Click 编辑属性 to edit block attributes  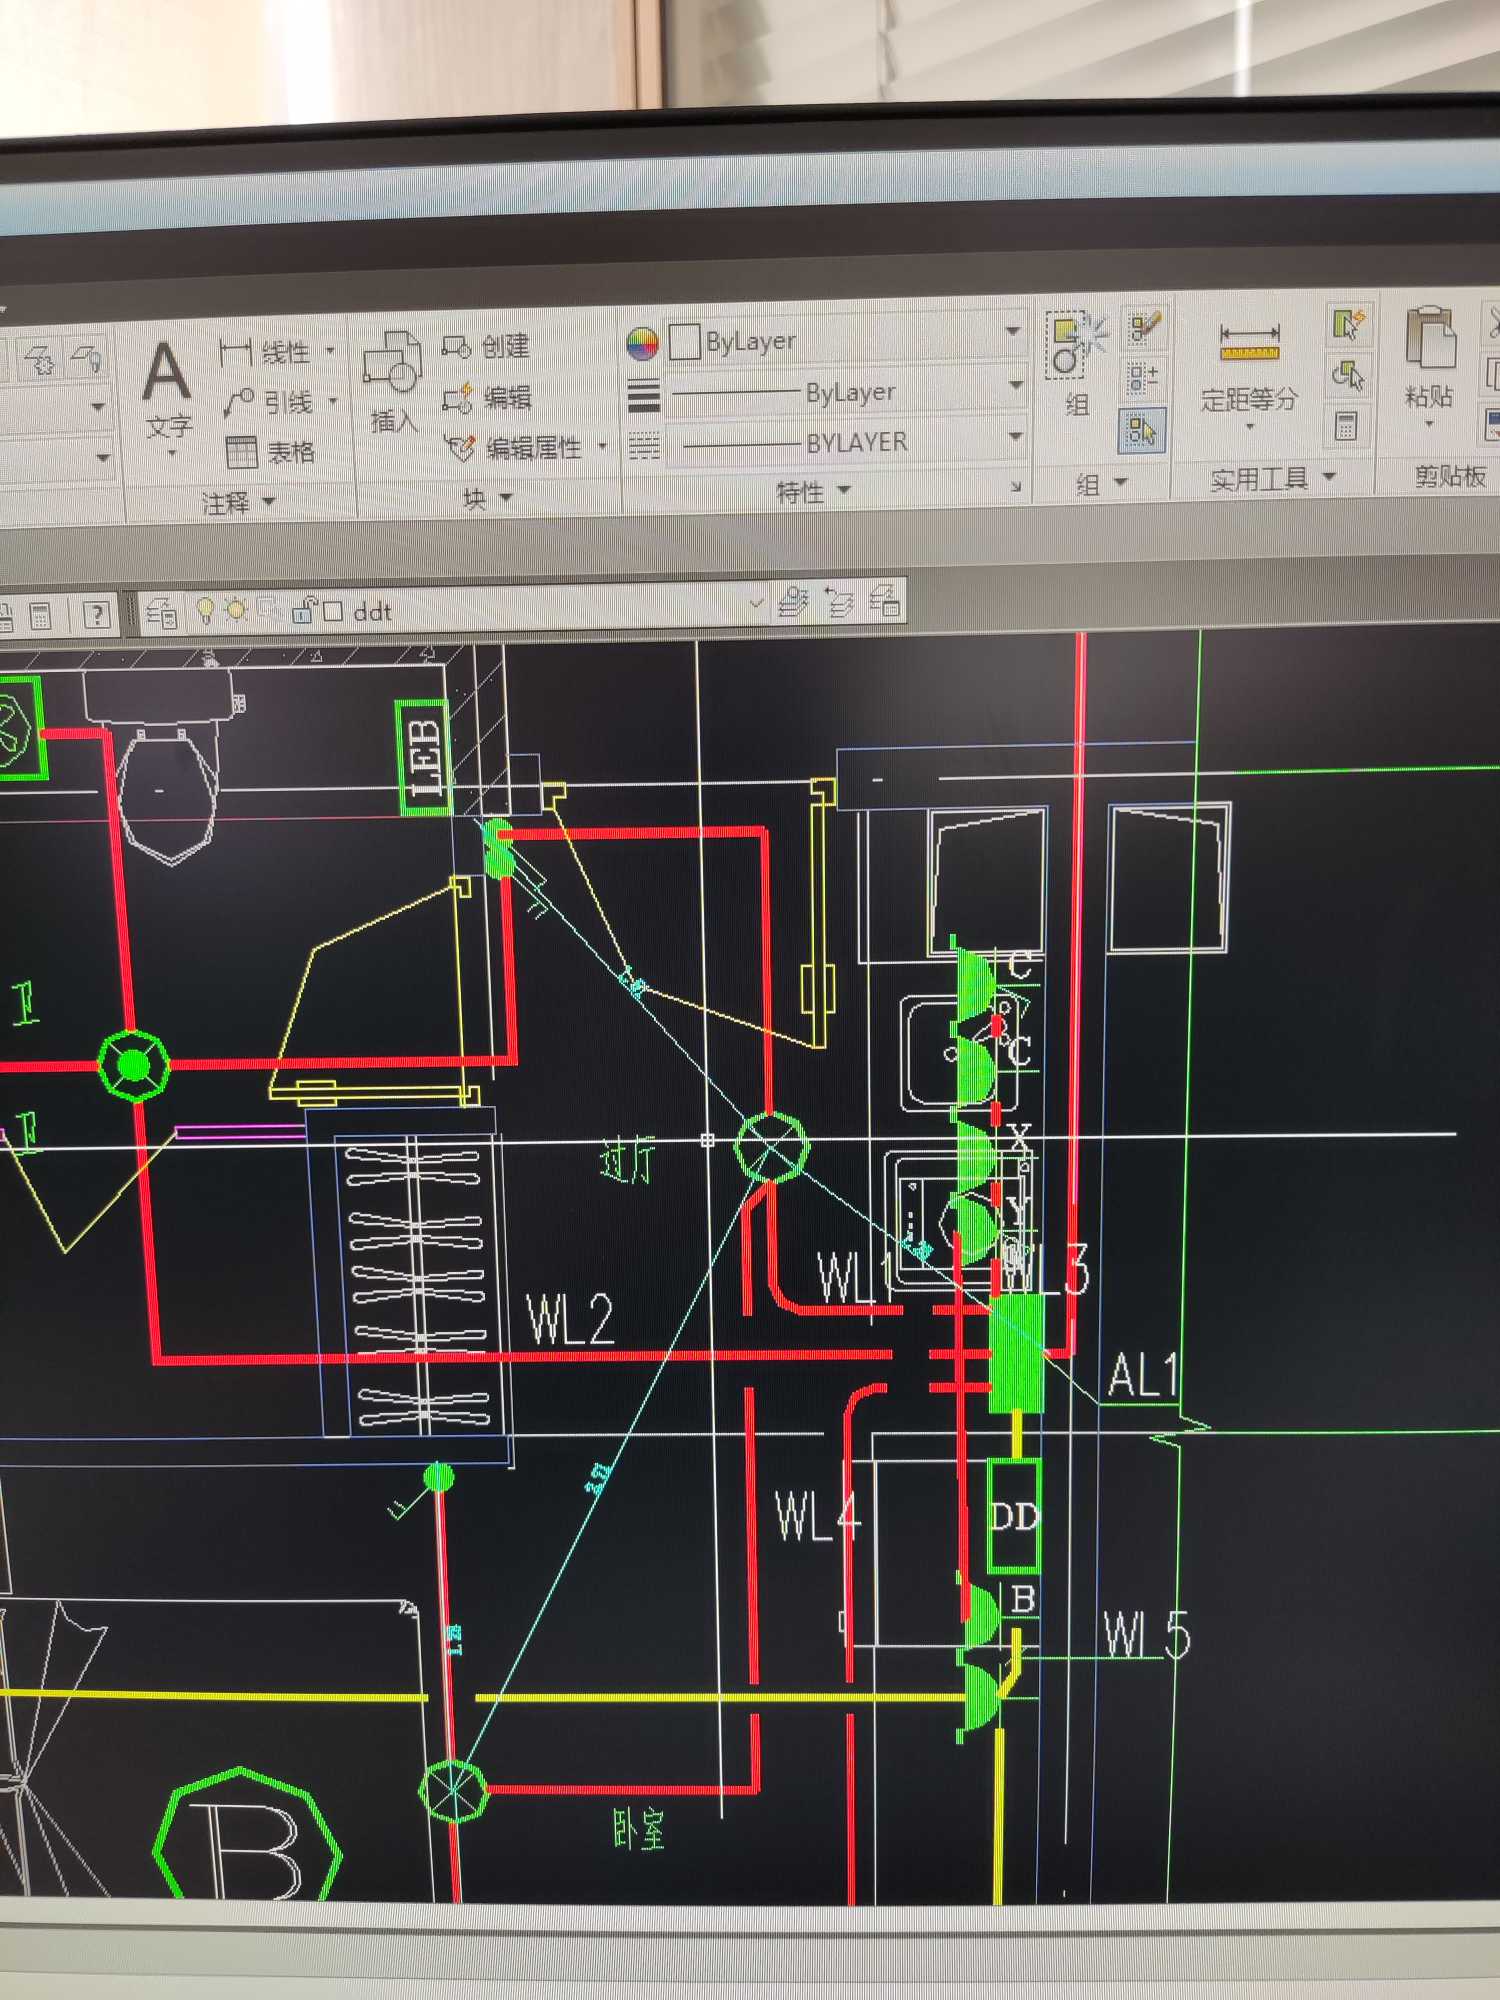[x=514, y=448]
